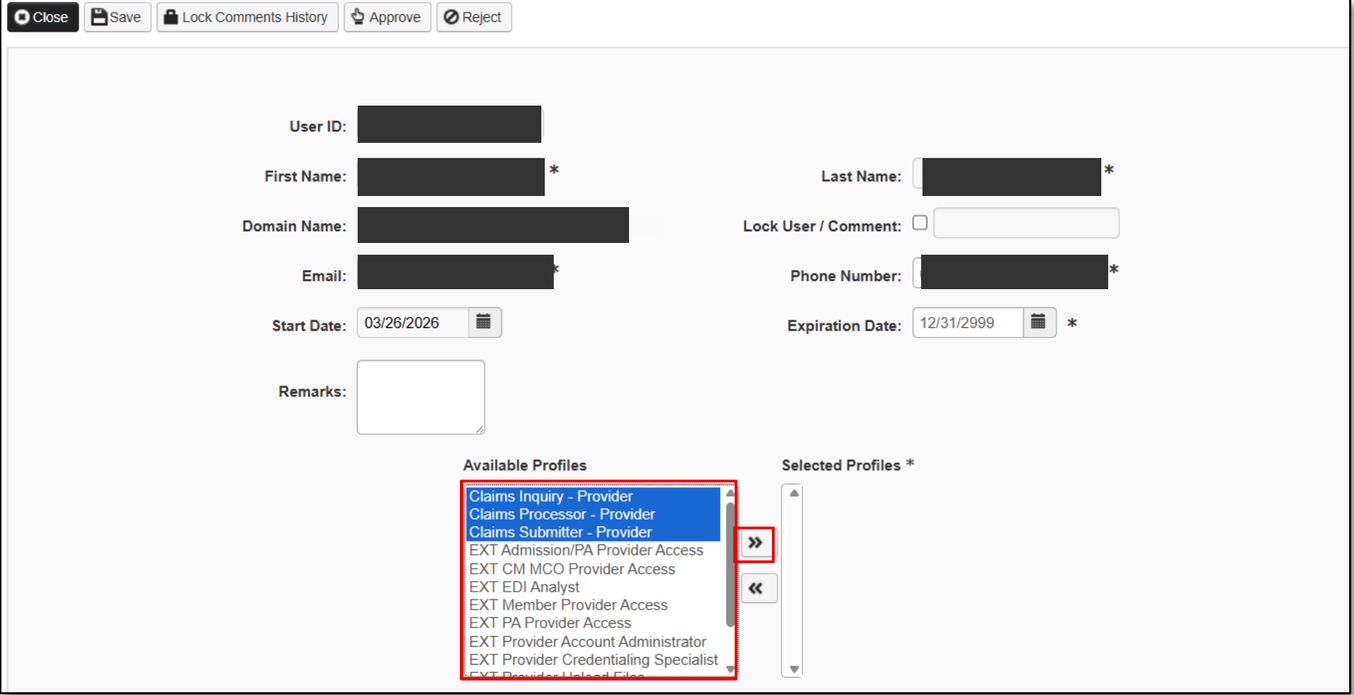Click the Close button

[43, 17]
